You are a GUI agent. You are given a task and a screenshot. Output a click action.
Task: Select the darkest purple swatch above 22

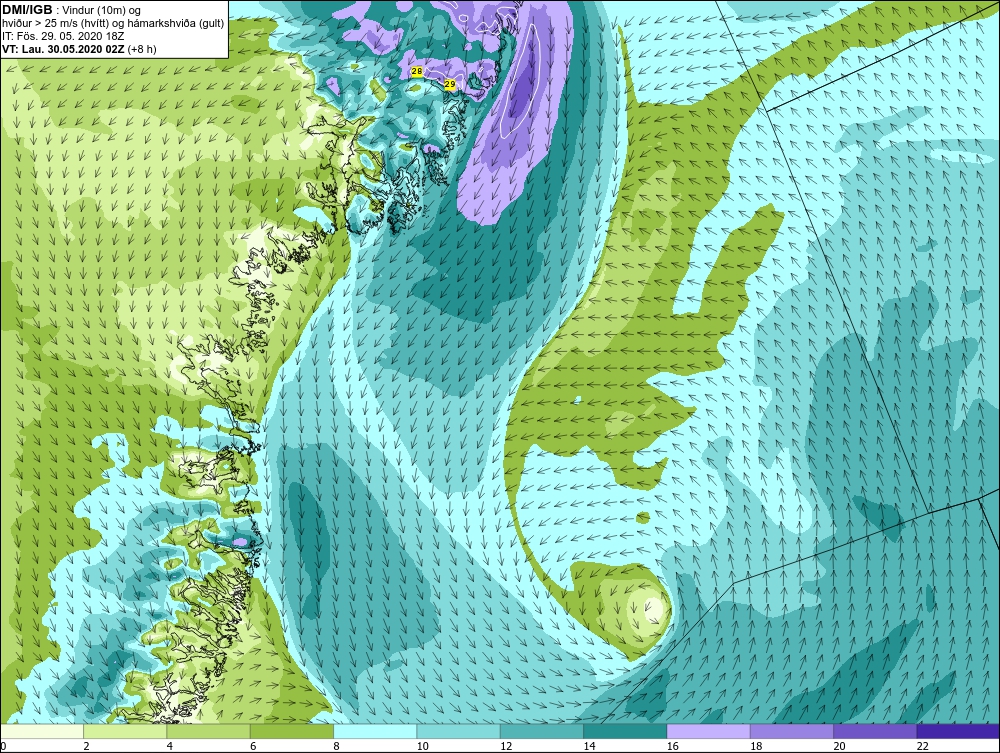pyautogui.click(x=958, y=731)
